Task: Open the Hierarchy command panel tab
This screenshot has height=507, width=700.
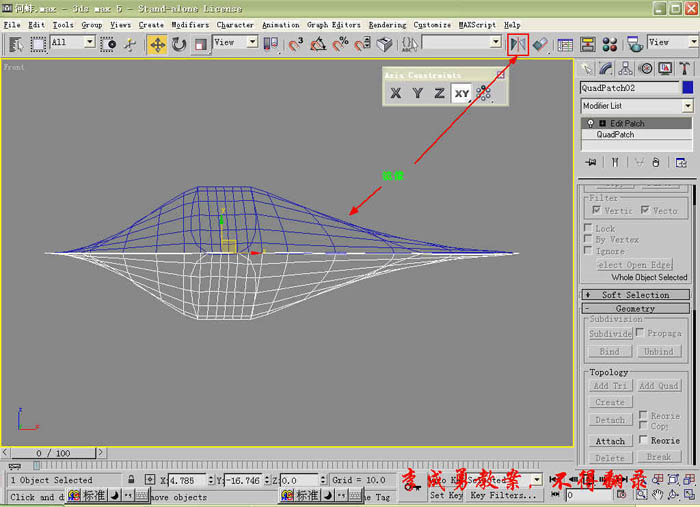Action: (625, 68)
